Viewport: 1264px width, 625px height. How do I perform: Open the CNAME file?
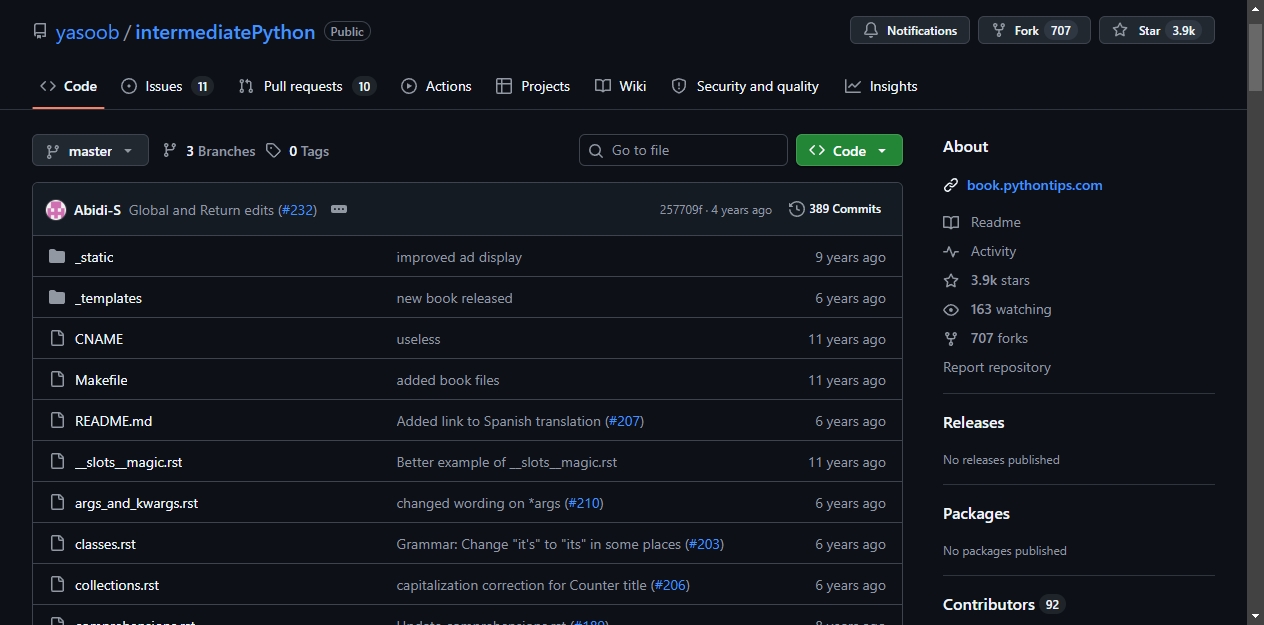[99, 339]
